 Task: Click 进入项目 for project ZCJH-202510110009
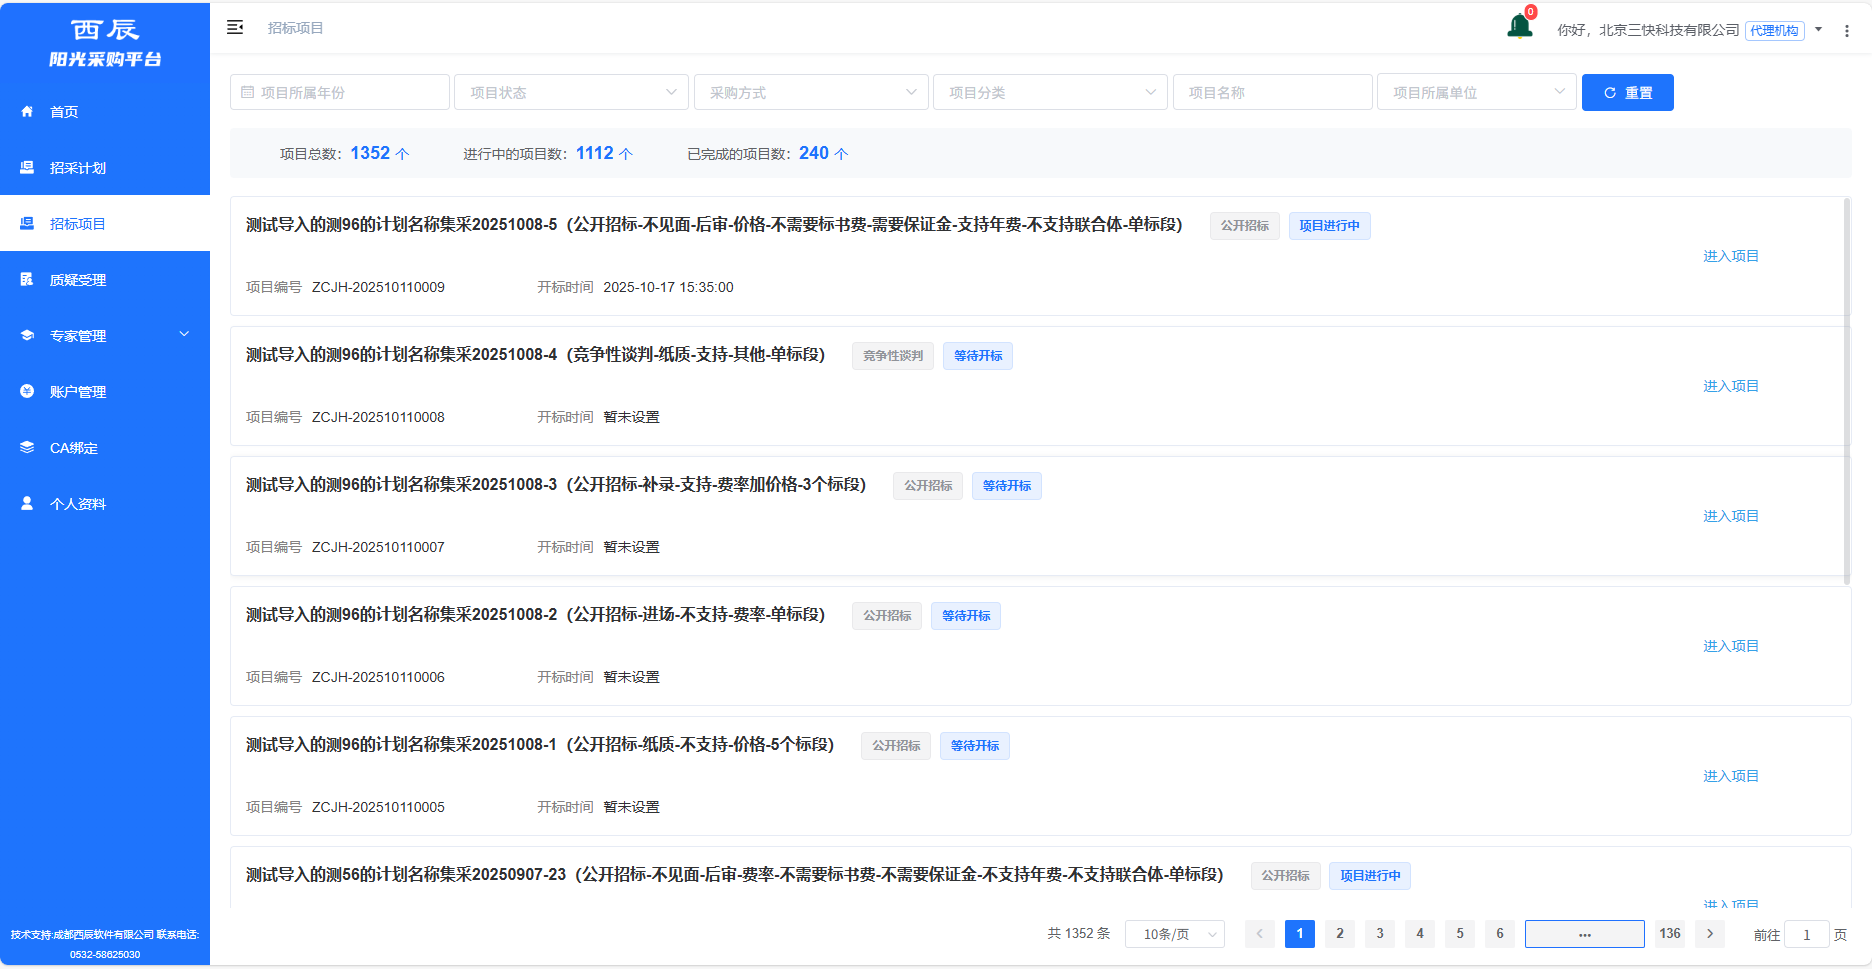[x=1730, y=256]
